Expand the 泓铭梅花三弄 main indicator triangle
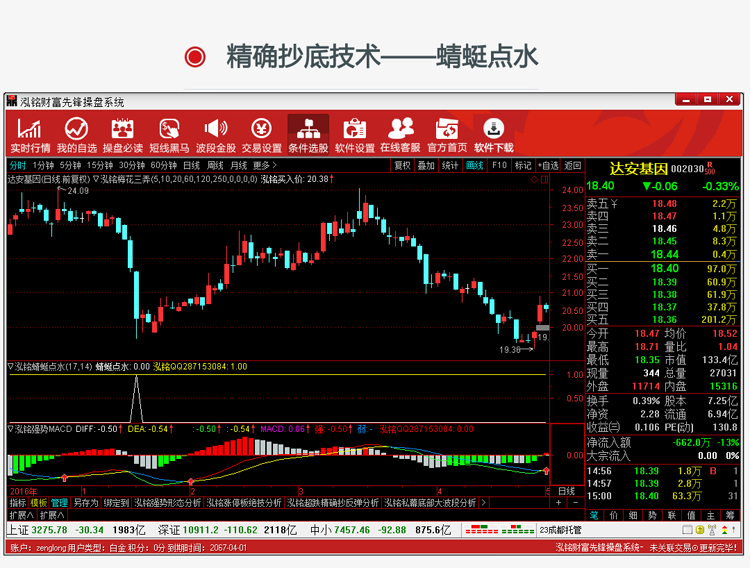This screenshot has width=750, height=568. [96, 179]
